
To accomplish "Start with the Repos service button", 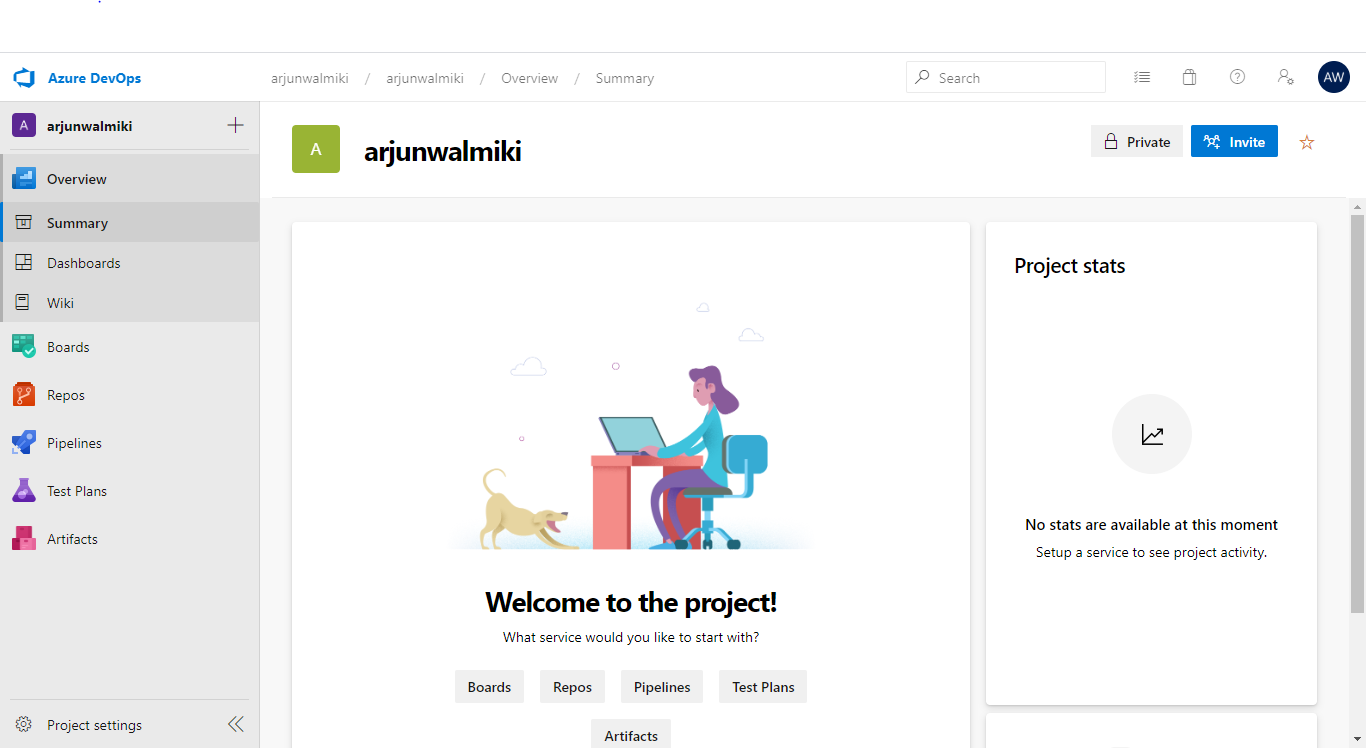I will 572,687.
